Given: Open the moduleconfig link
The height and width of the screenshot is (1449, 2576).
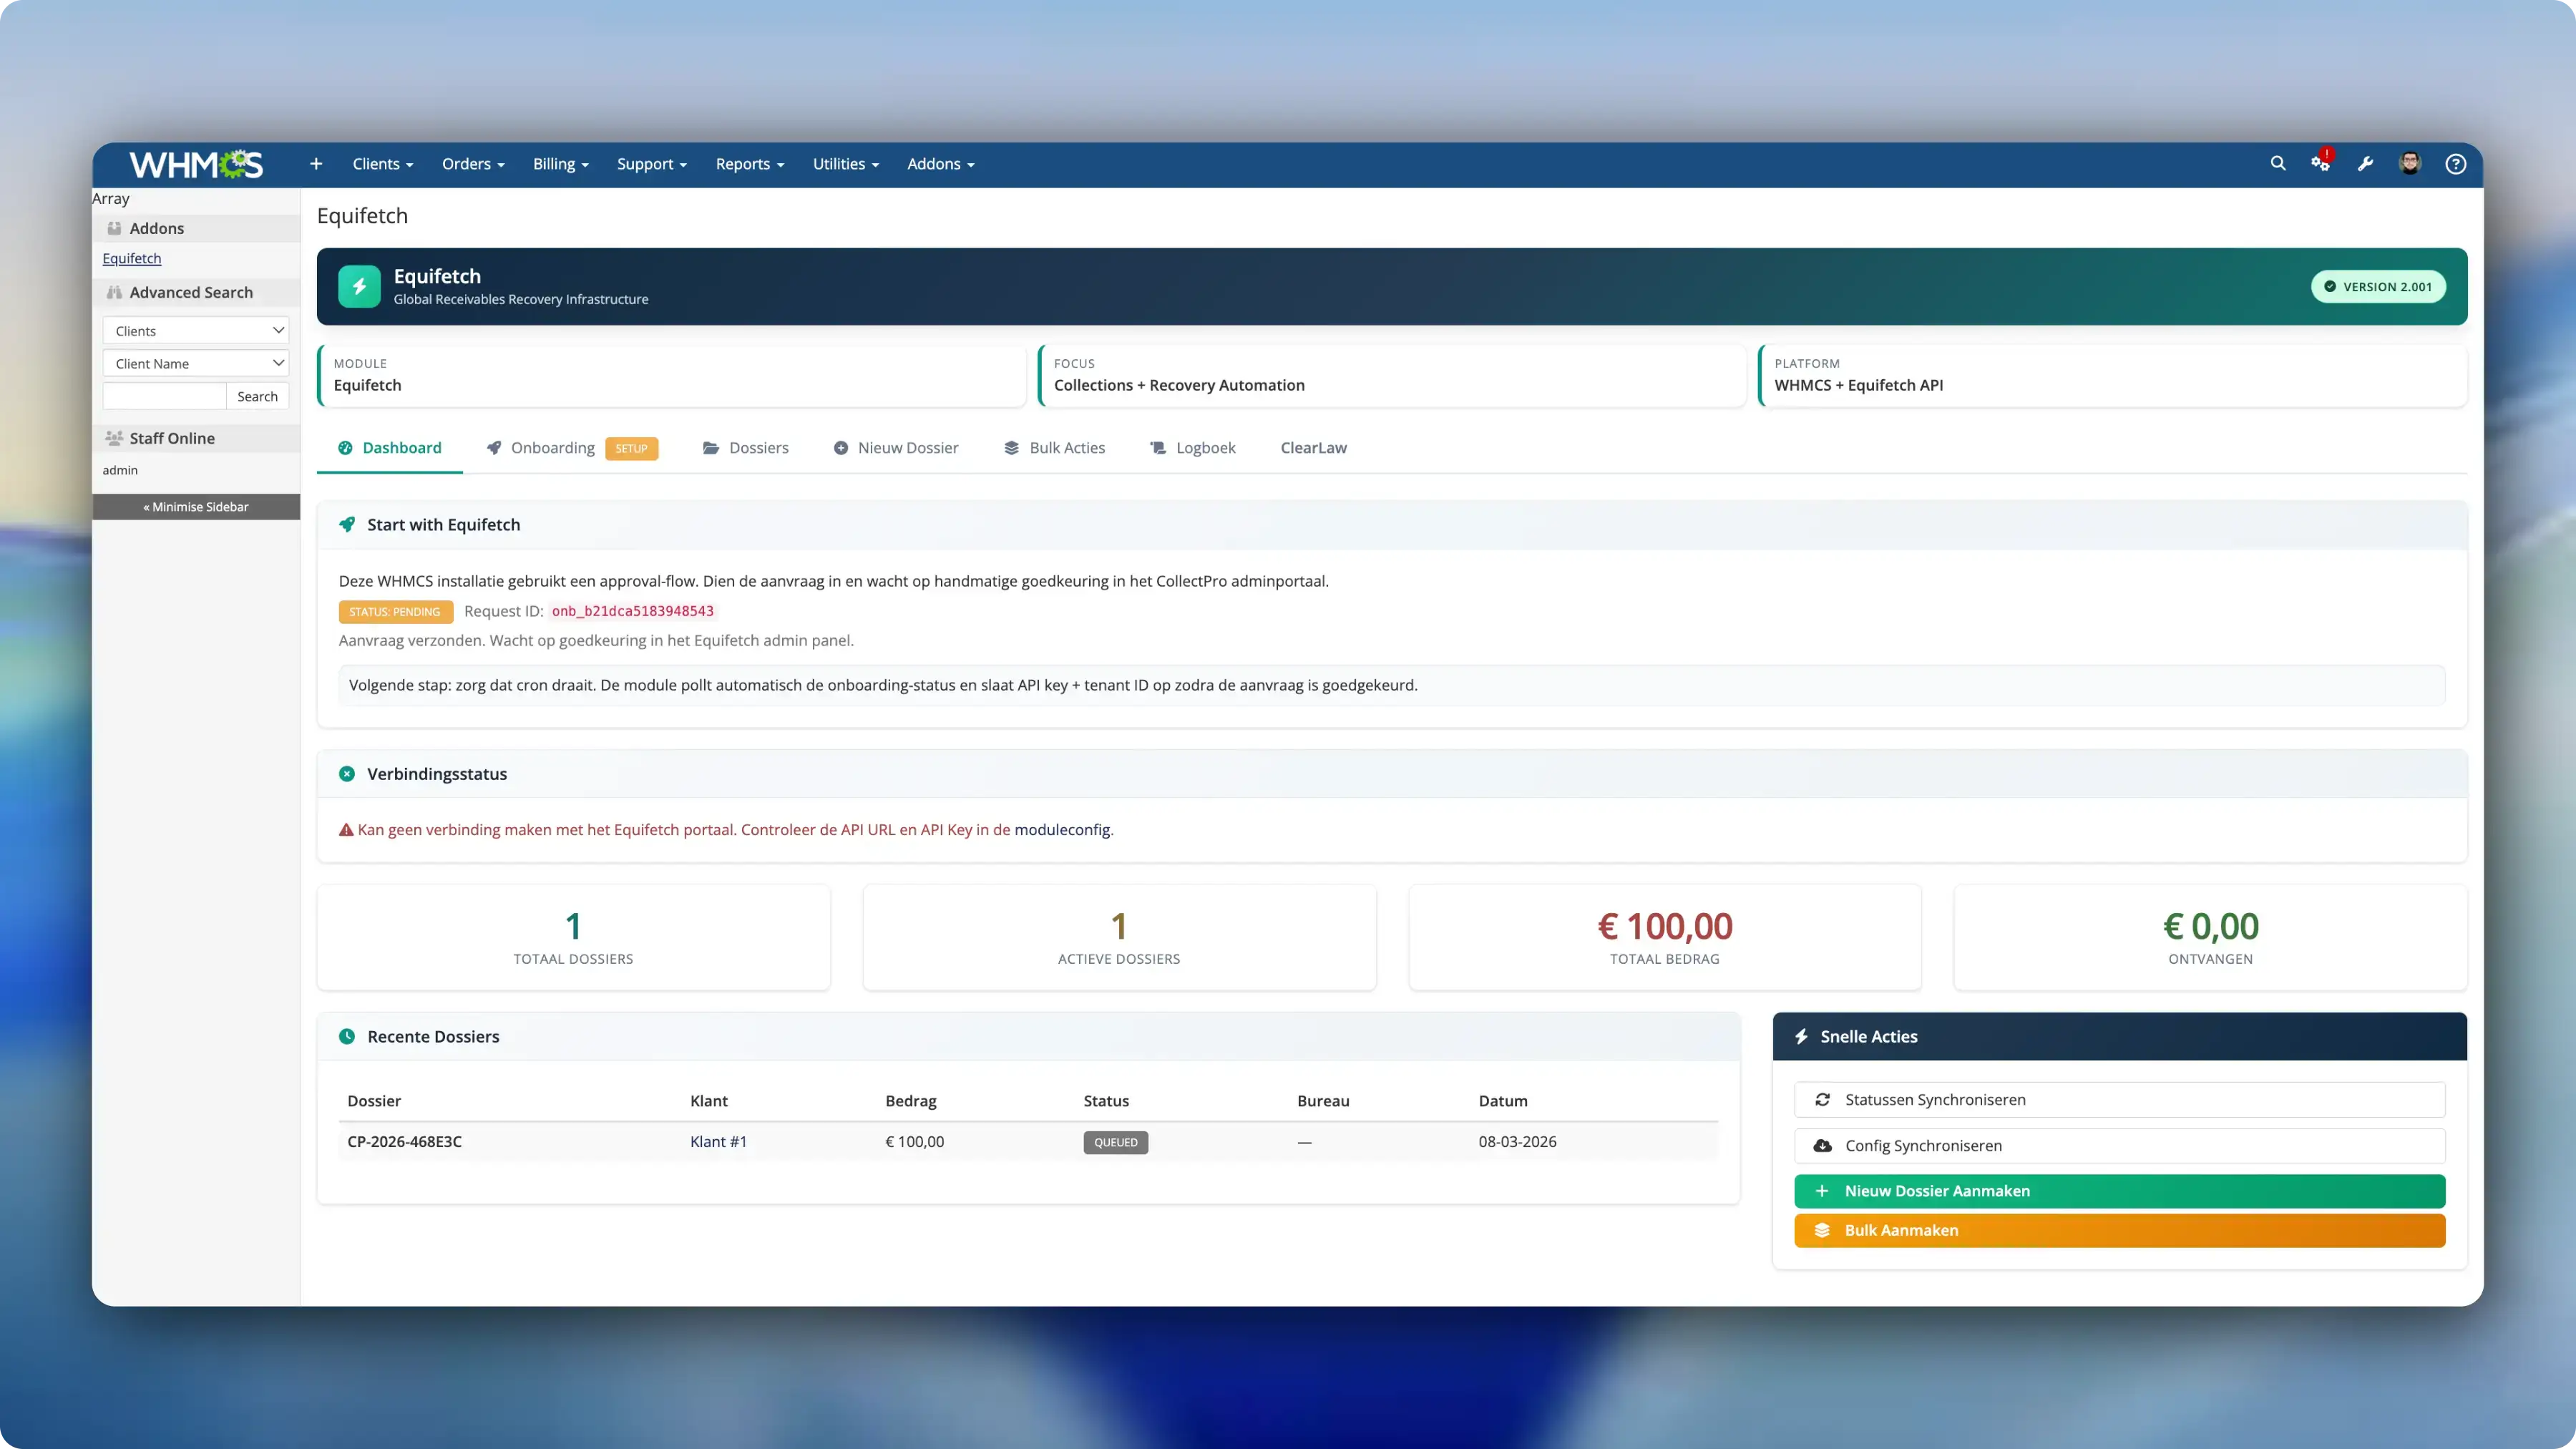Looking at the screenshot, I should pos(1063,829).
